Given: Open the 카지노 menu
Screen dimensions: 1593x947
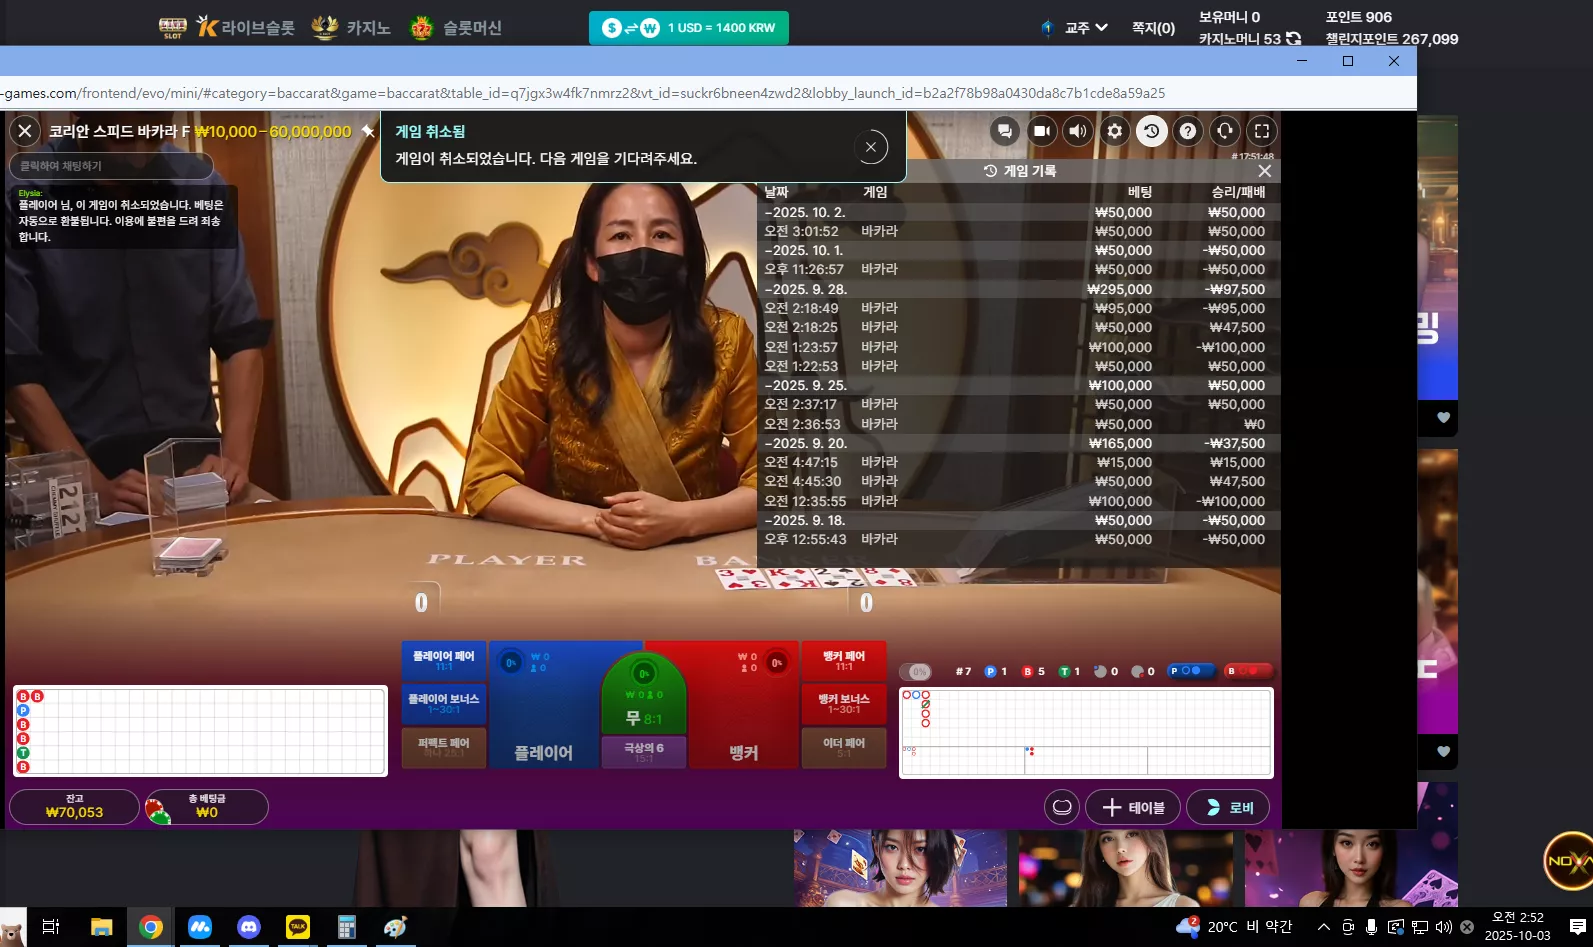Looking at the screenshot, I should pos(351,28).
